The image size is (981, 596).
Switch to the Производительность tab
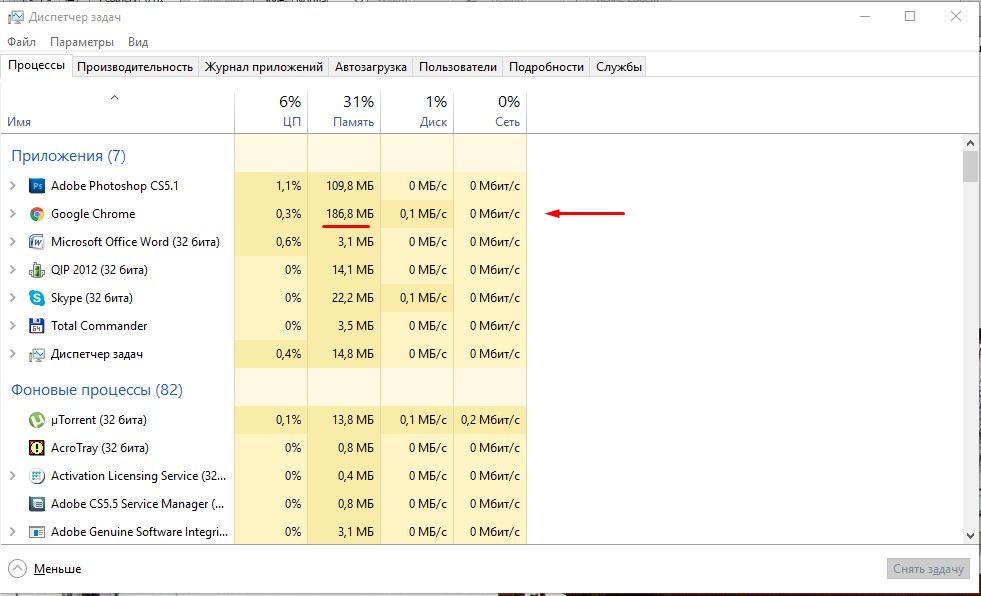pyautogui.click(x=135, y=67)
